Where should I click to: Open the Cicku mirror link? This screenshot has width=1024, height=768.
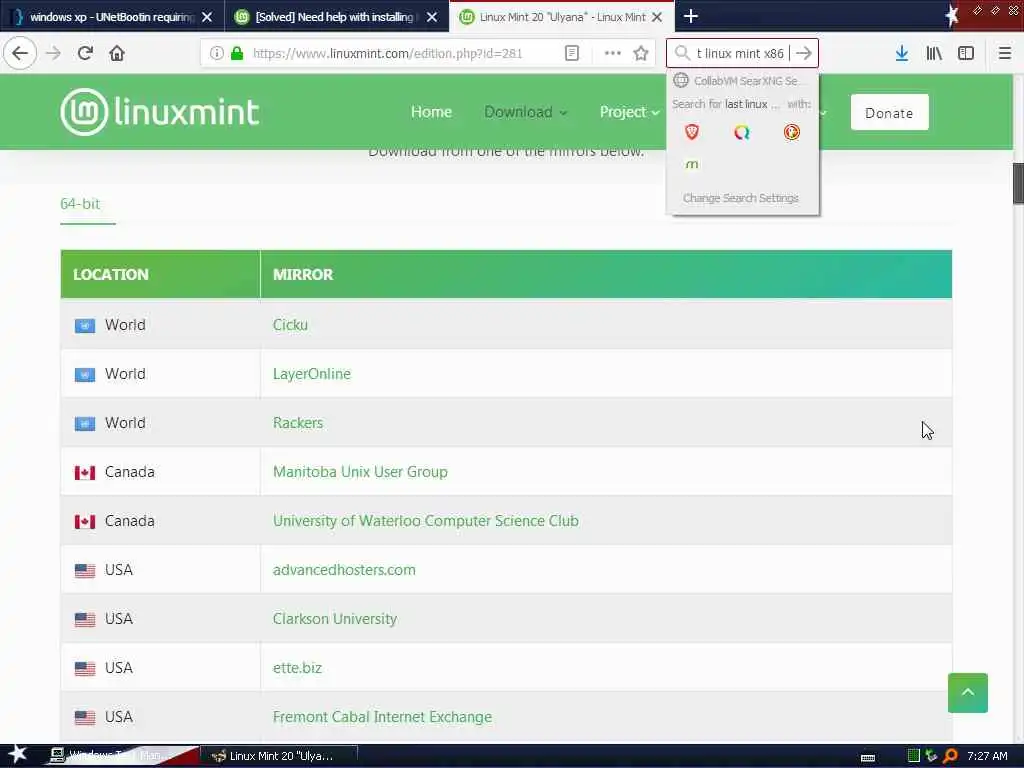pyautogui.click(x=290, y=325)
